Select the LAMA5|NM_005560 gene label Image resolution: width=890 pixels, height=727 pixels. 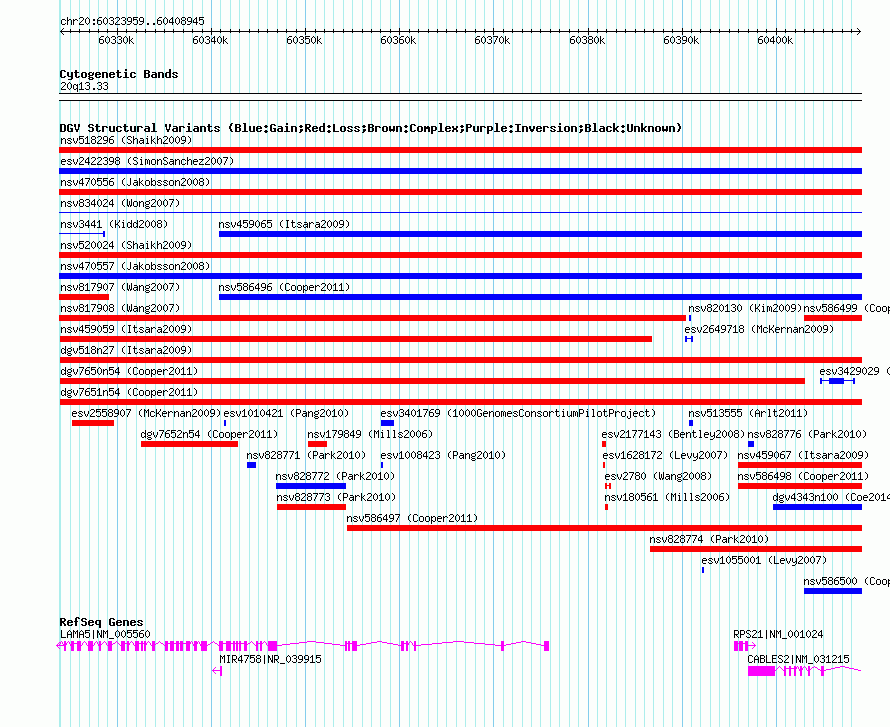tap(106, 634)
